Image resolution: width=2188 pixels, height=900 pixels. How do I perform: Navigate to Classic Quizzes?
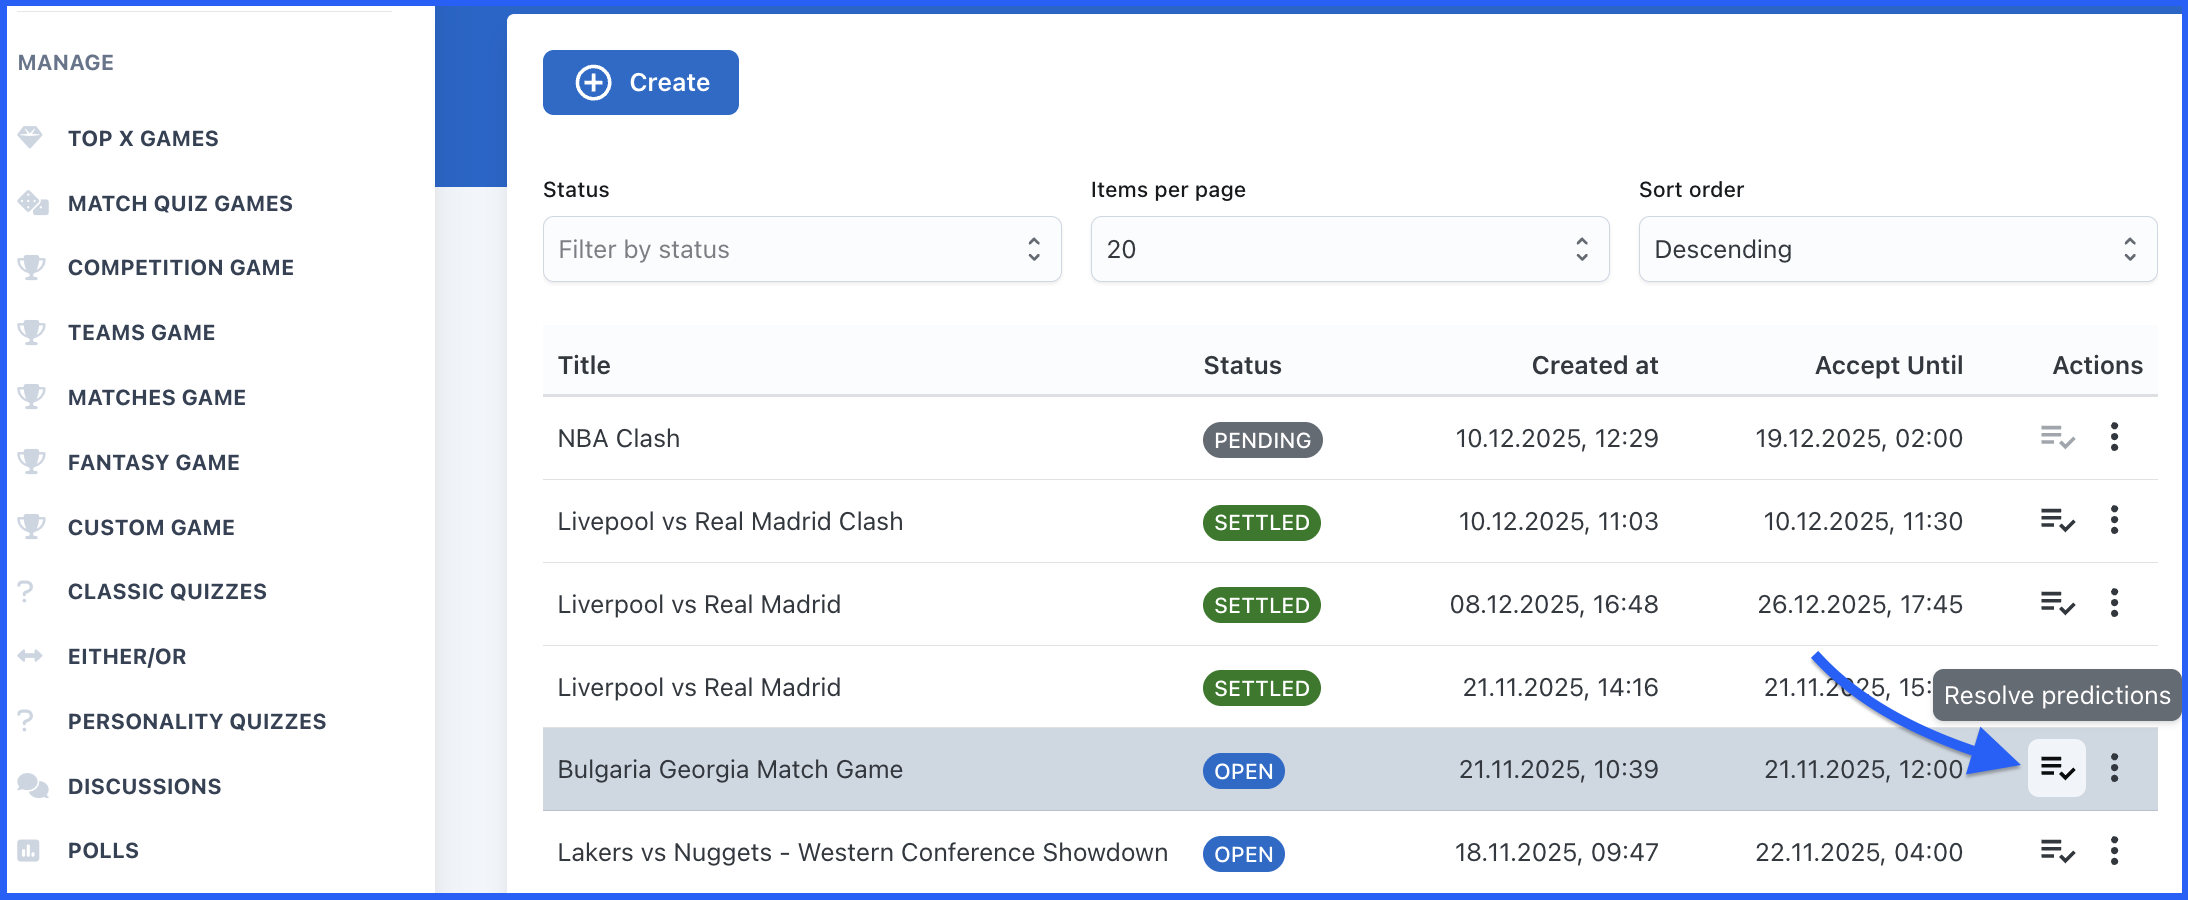[167, 592]
